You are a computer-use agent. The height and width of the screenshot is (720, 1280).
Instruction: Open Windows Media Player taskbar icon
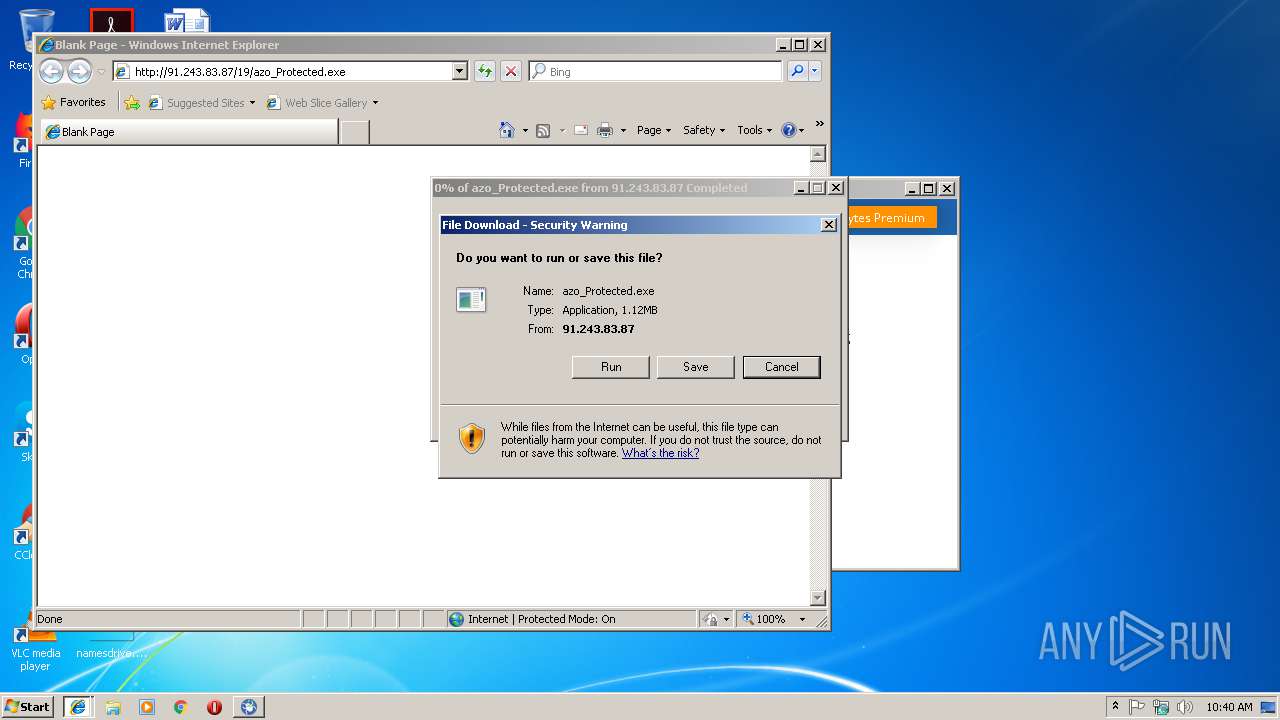147,706
